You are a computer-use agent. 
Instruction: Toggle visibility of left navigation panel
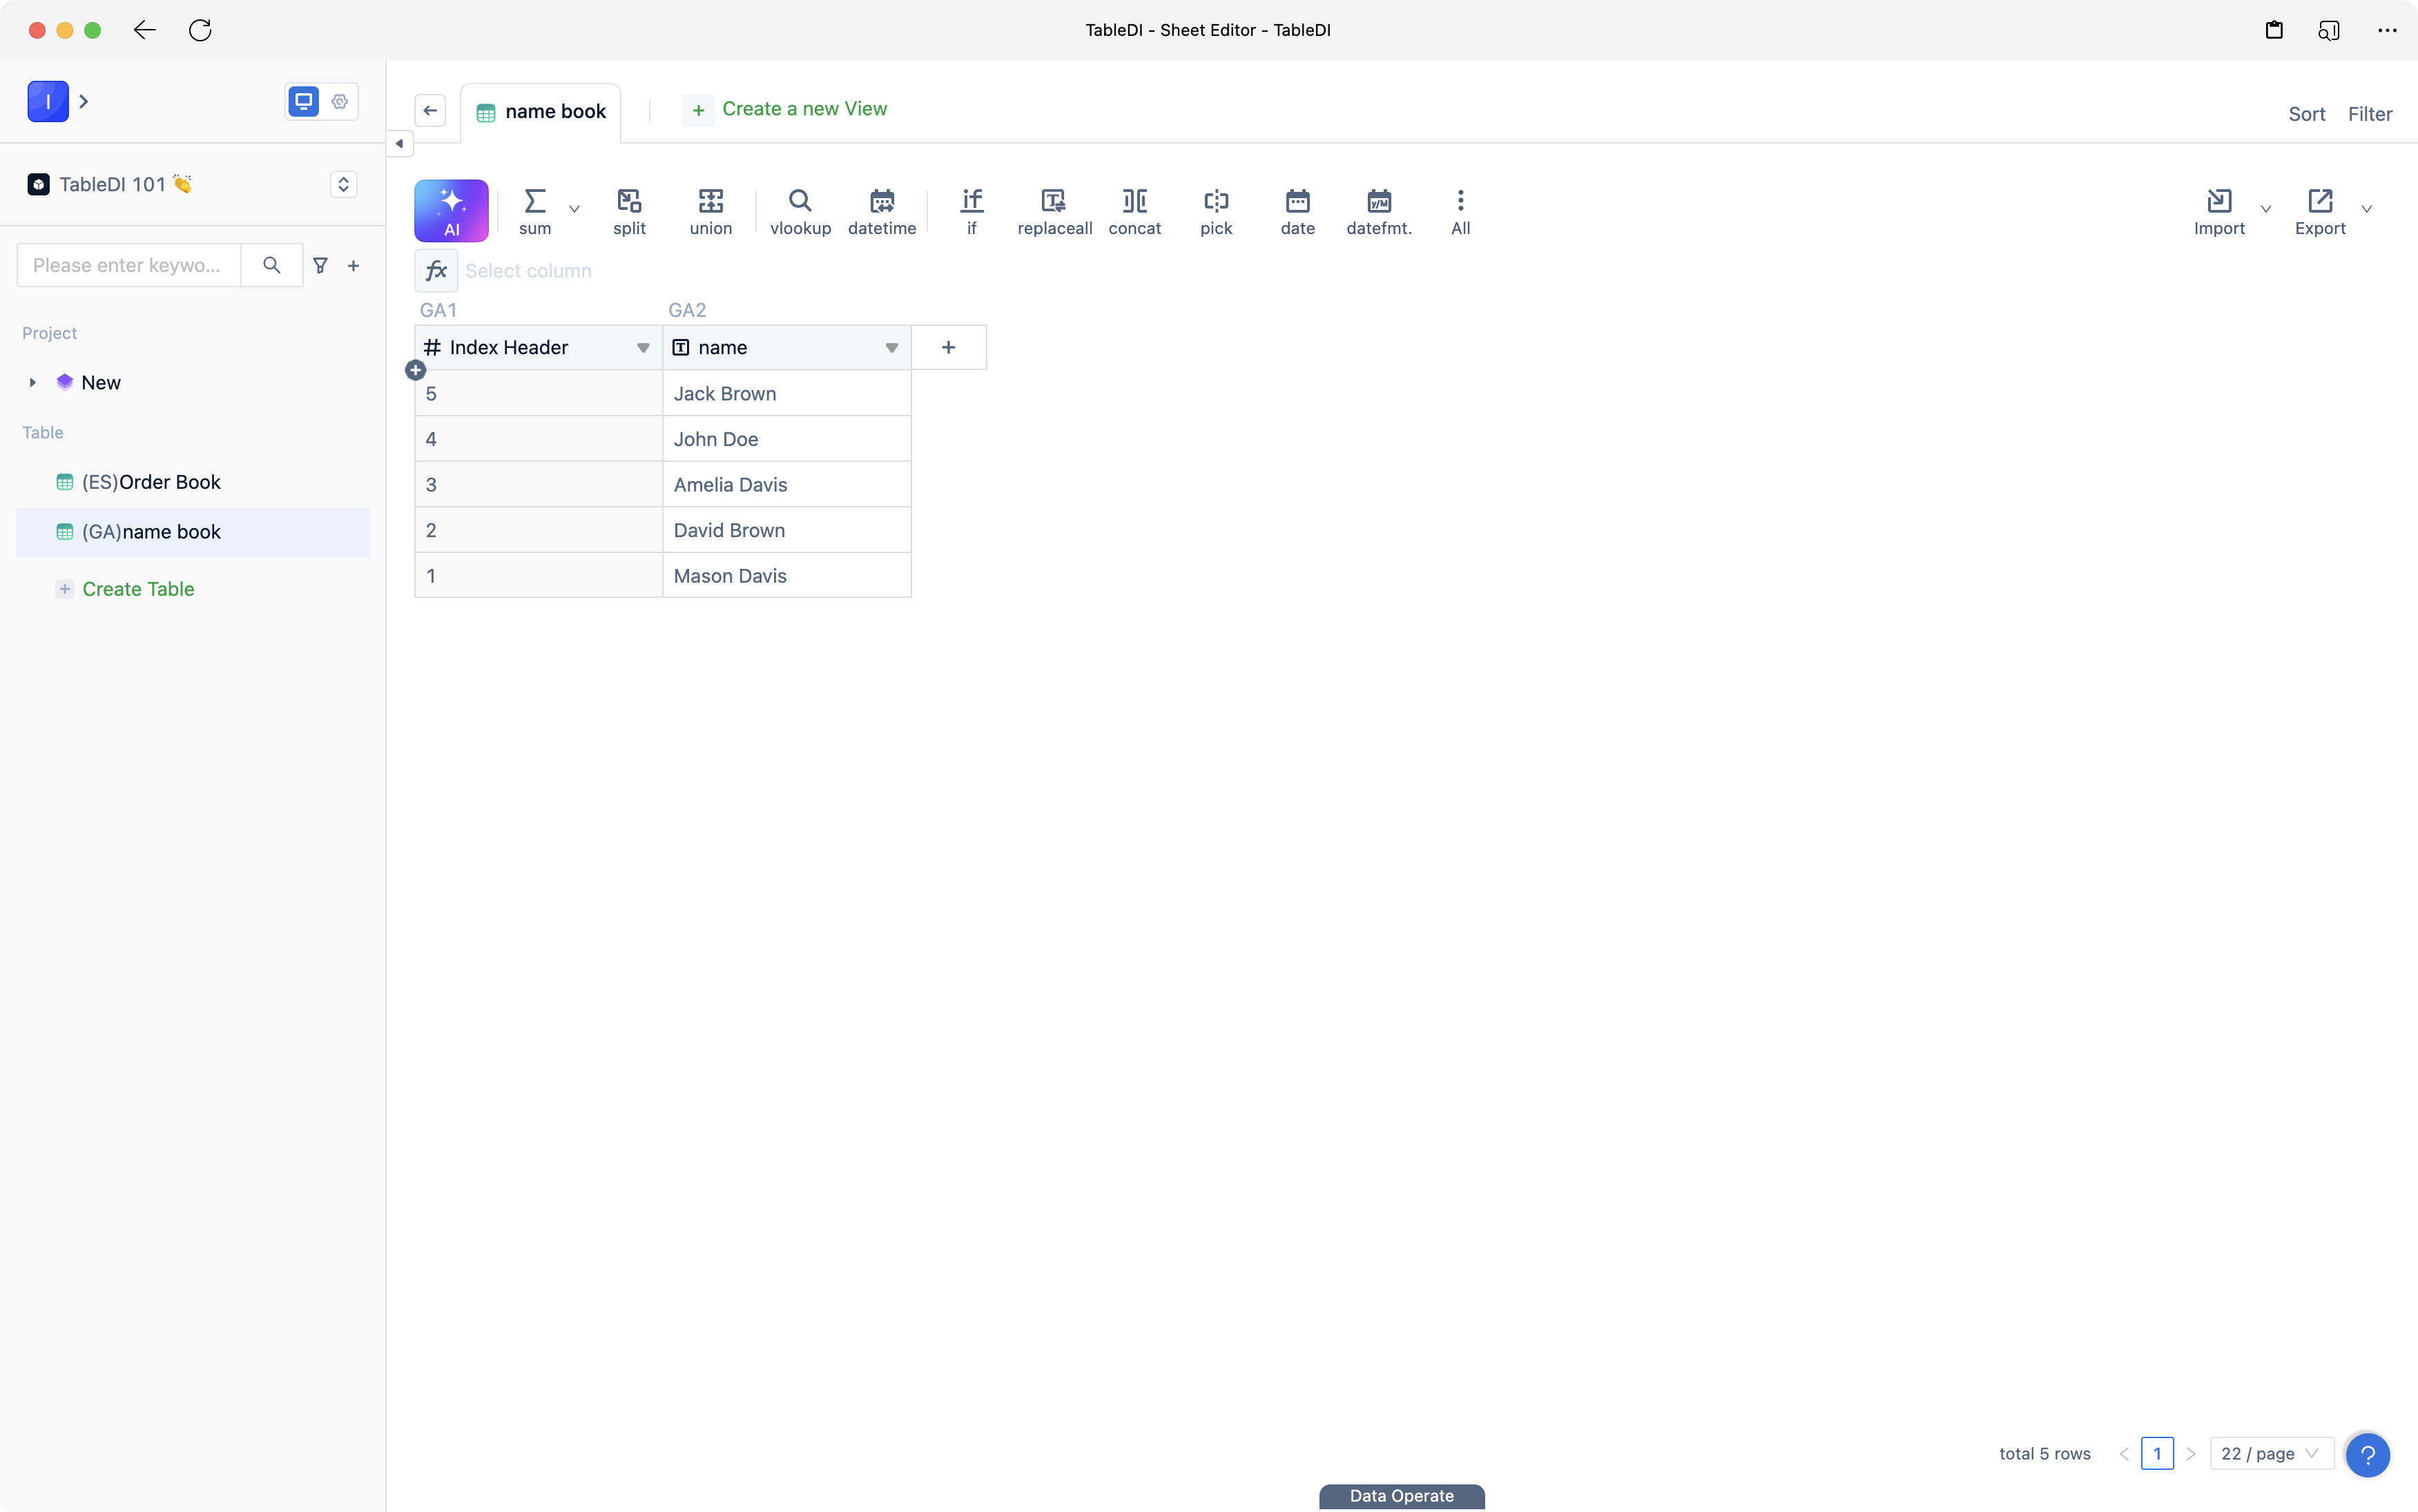399,143
